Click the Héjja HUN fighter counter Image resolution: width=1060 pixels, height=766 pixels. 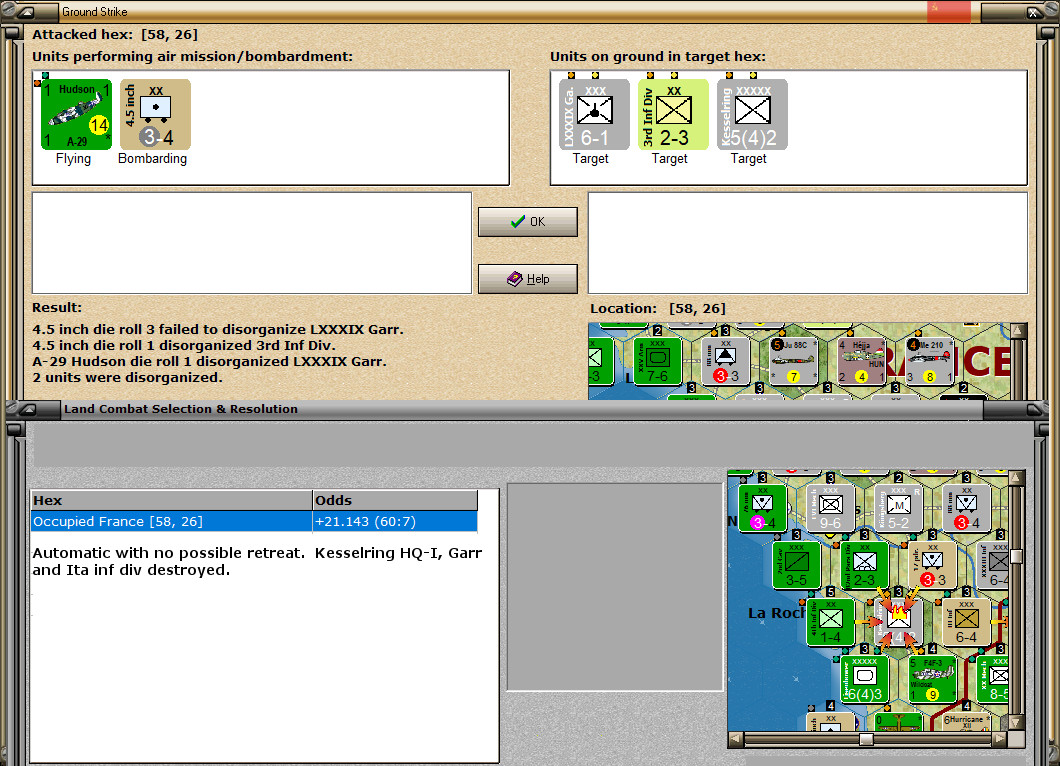click(861, 362)
